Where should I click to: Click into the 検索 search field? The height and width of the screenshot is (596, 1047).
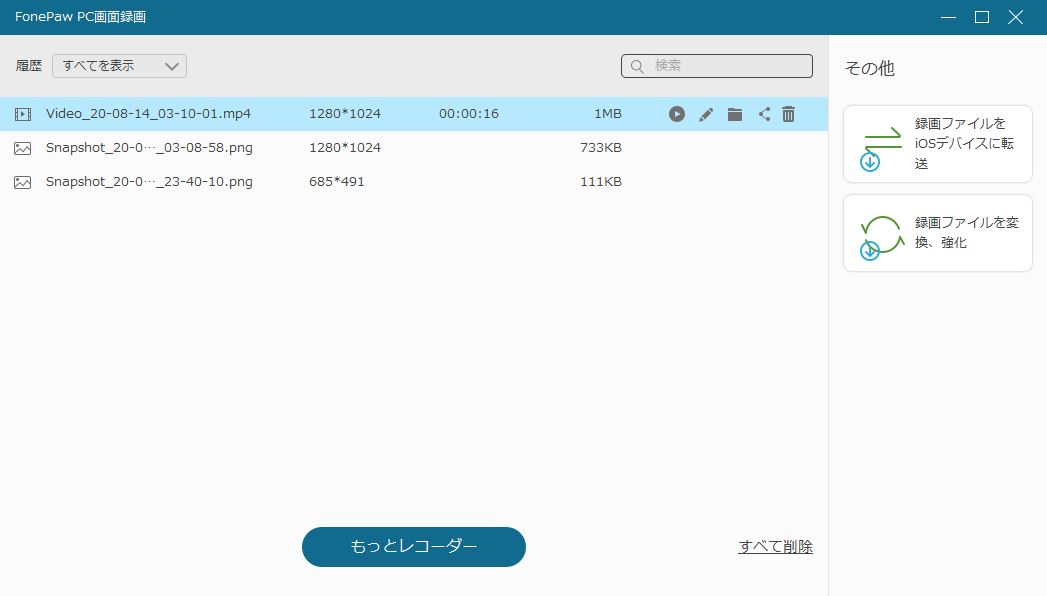click(x=716, y=66)
